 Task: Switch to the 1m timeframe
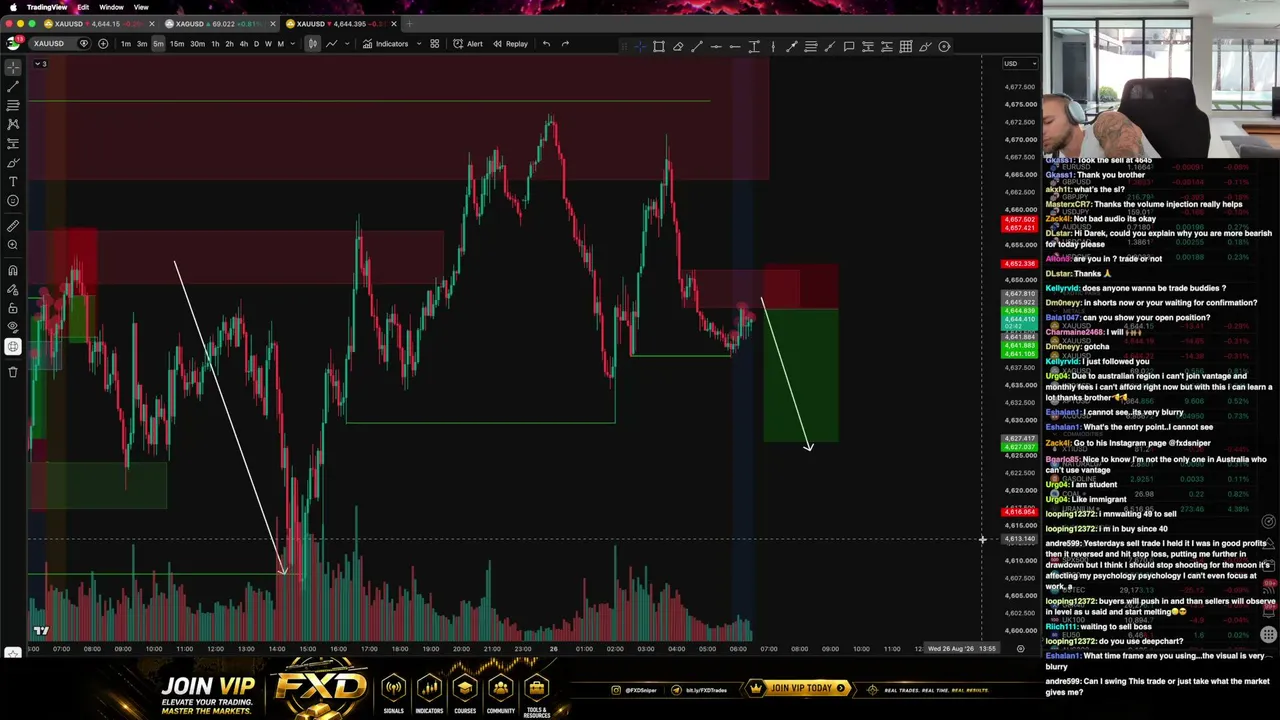click(x=126, y=44)
